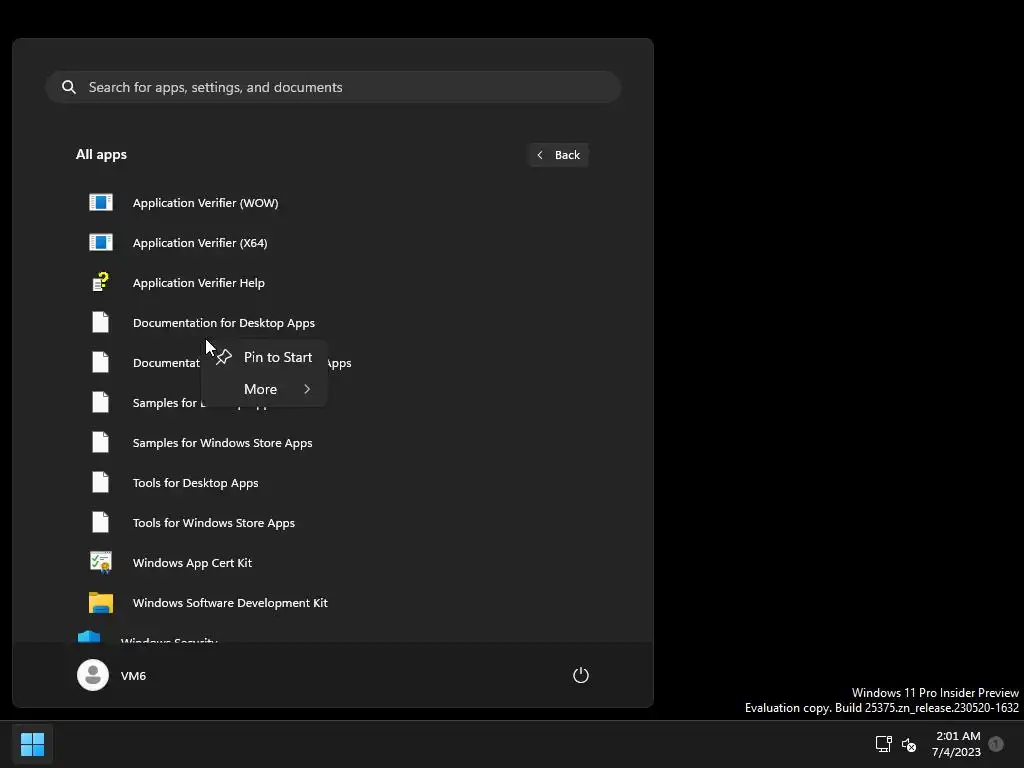Click the magnifier icon in the search box

point(69,87)
